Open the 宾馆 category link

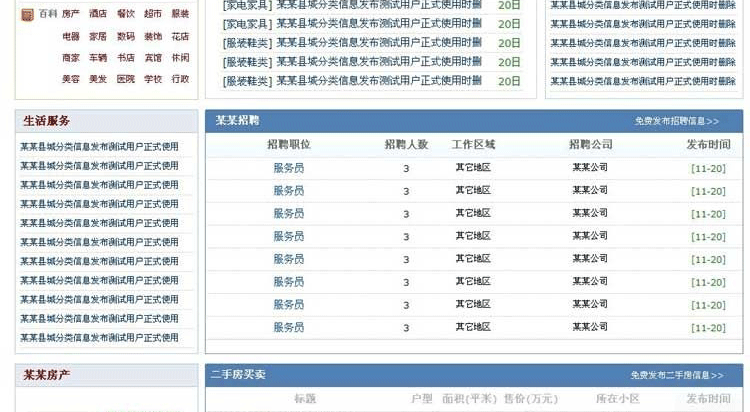point(153,58)
